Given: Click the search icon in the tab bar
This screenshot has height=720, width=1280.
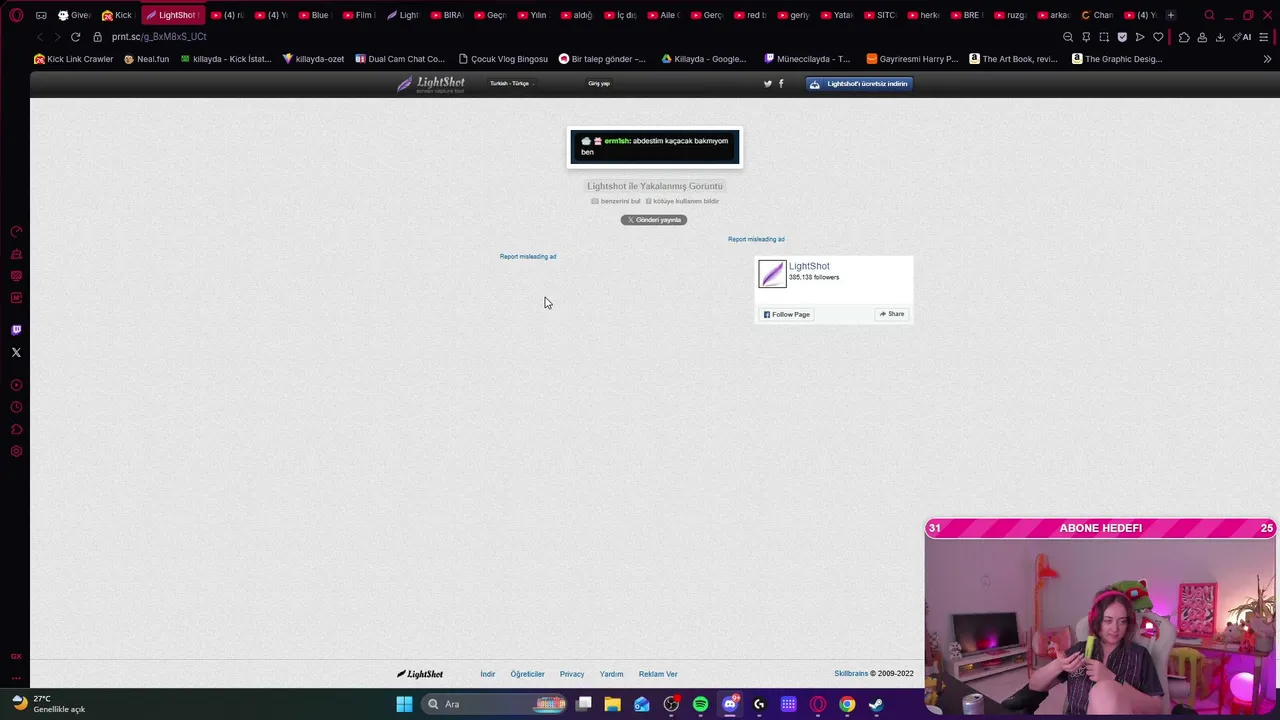Looking at the screenshot, I should pos(1209,15).
